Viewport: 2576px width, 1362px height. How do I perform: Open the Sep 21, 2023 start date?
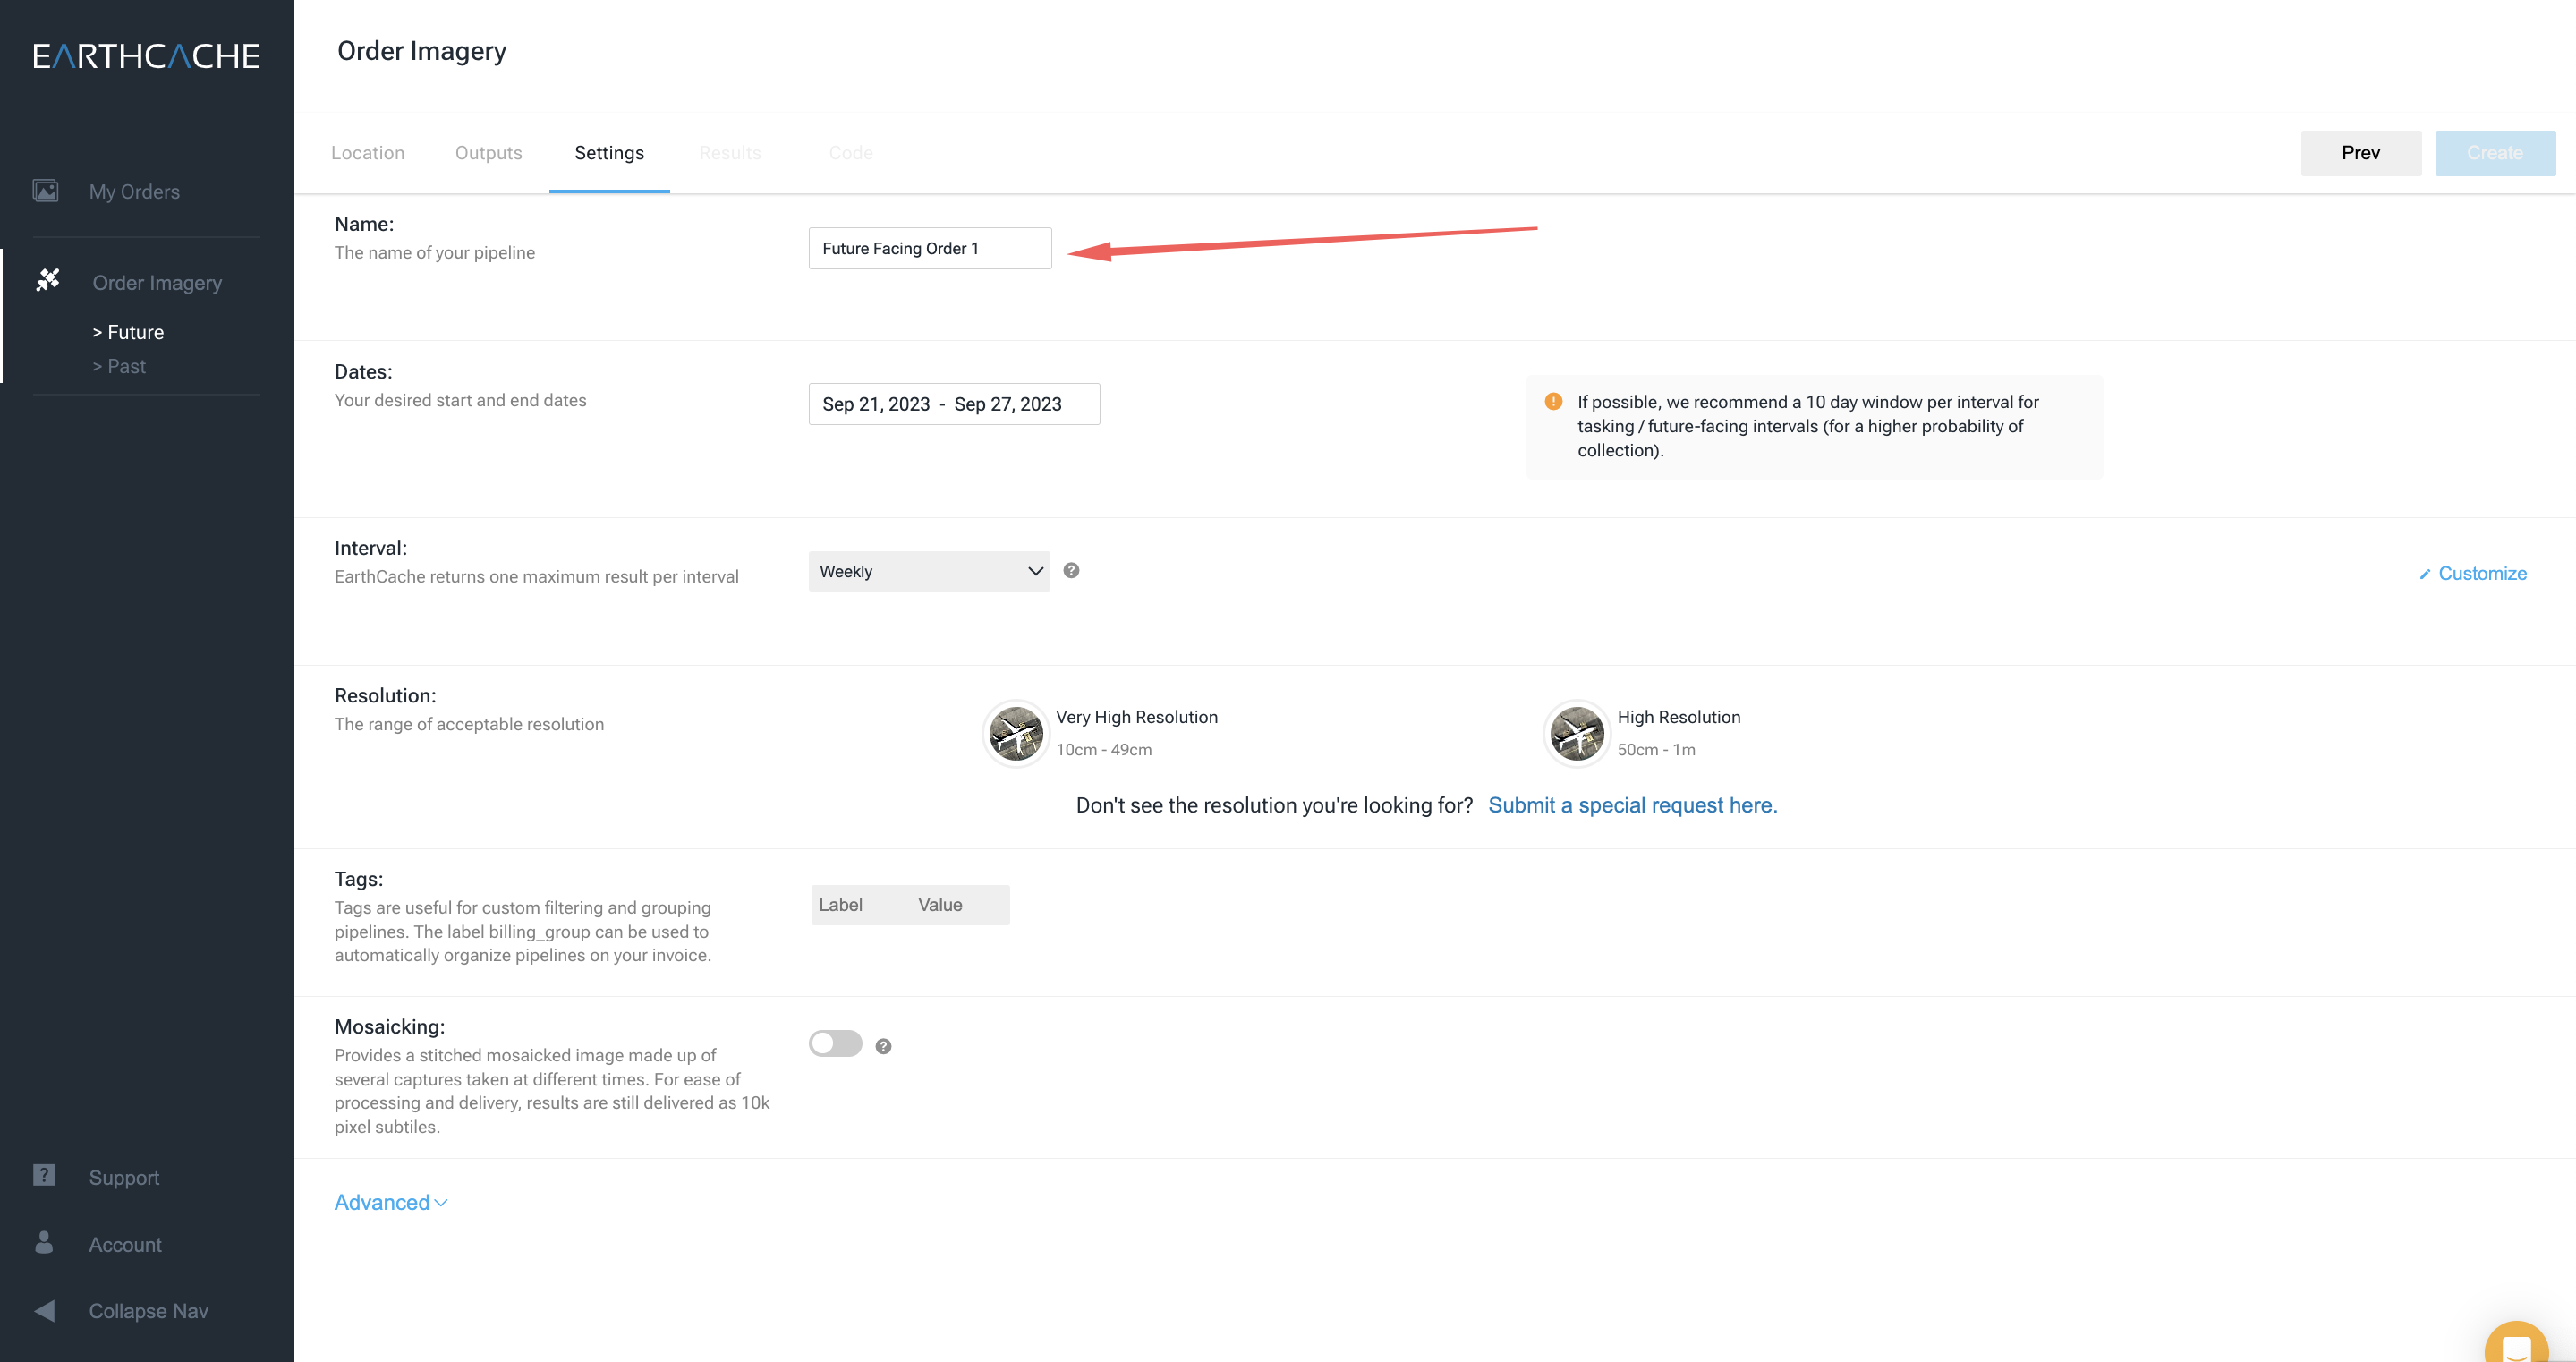(876, 404)
